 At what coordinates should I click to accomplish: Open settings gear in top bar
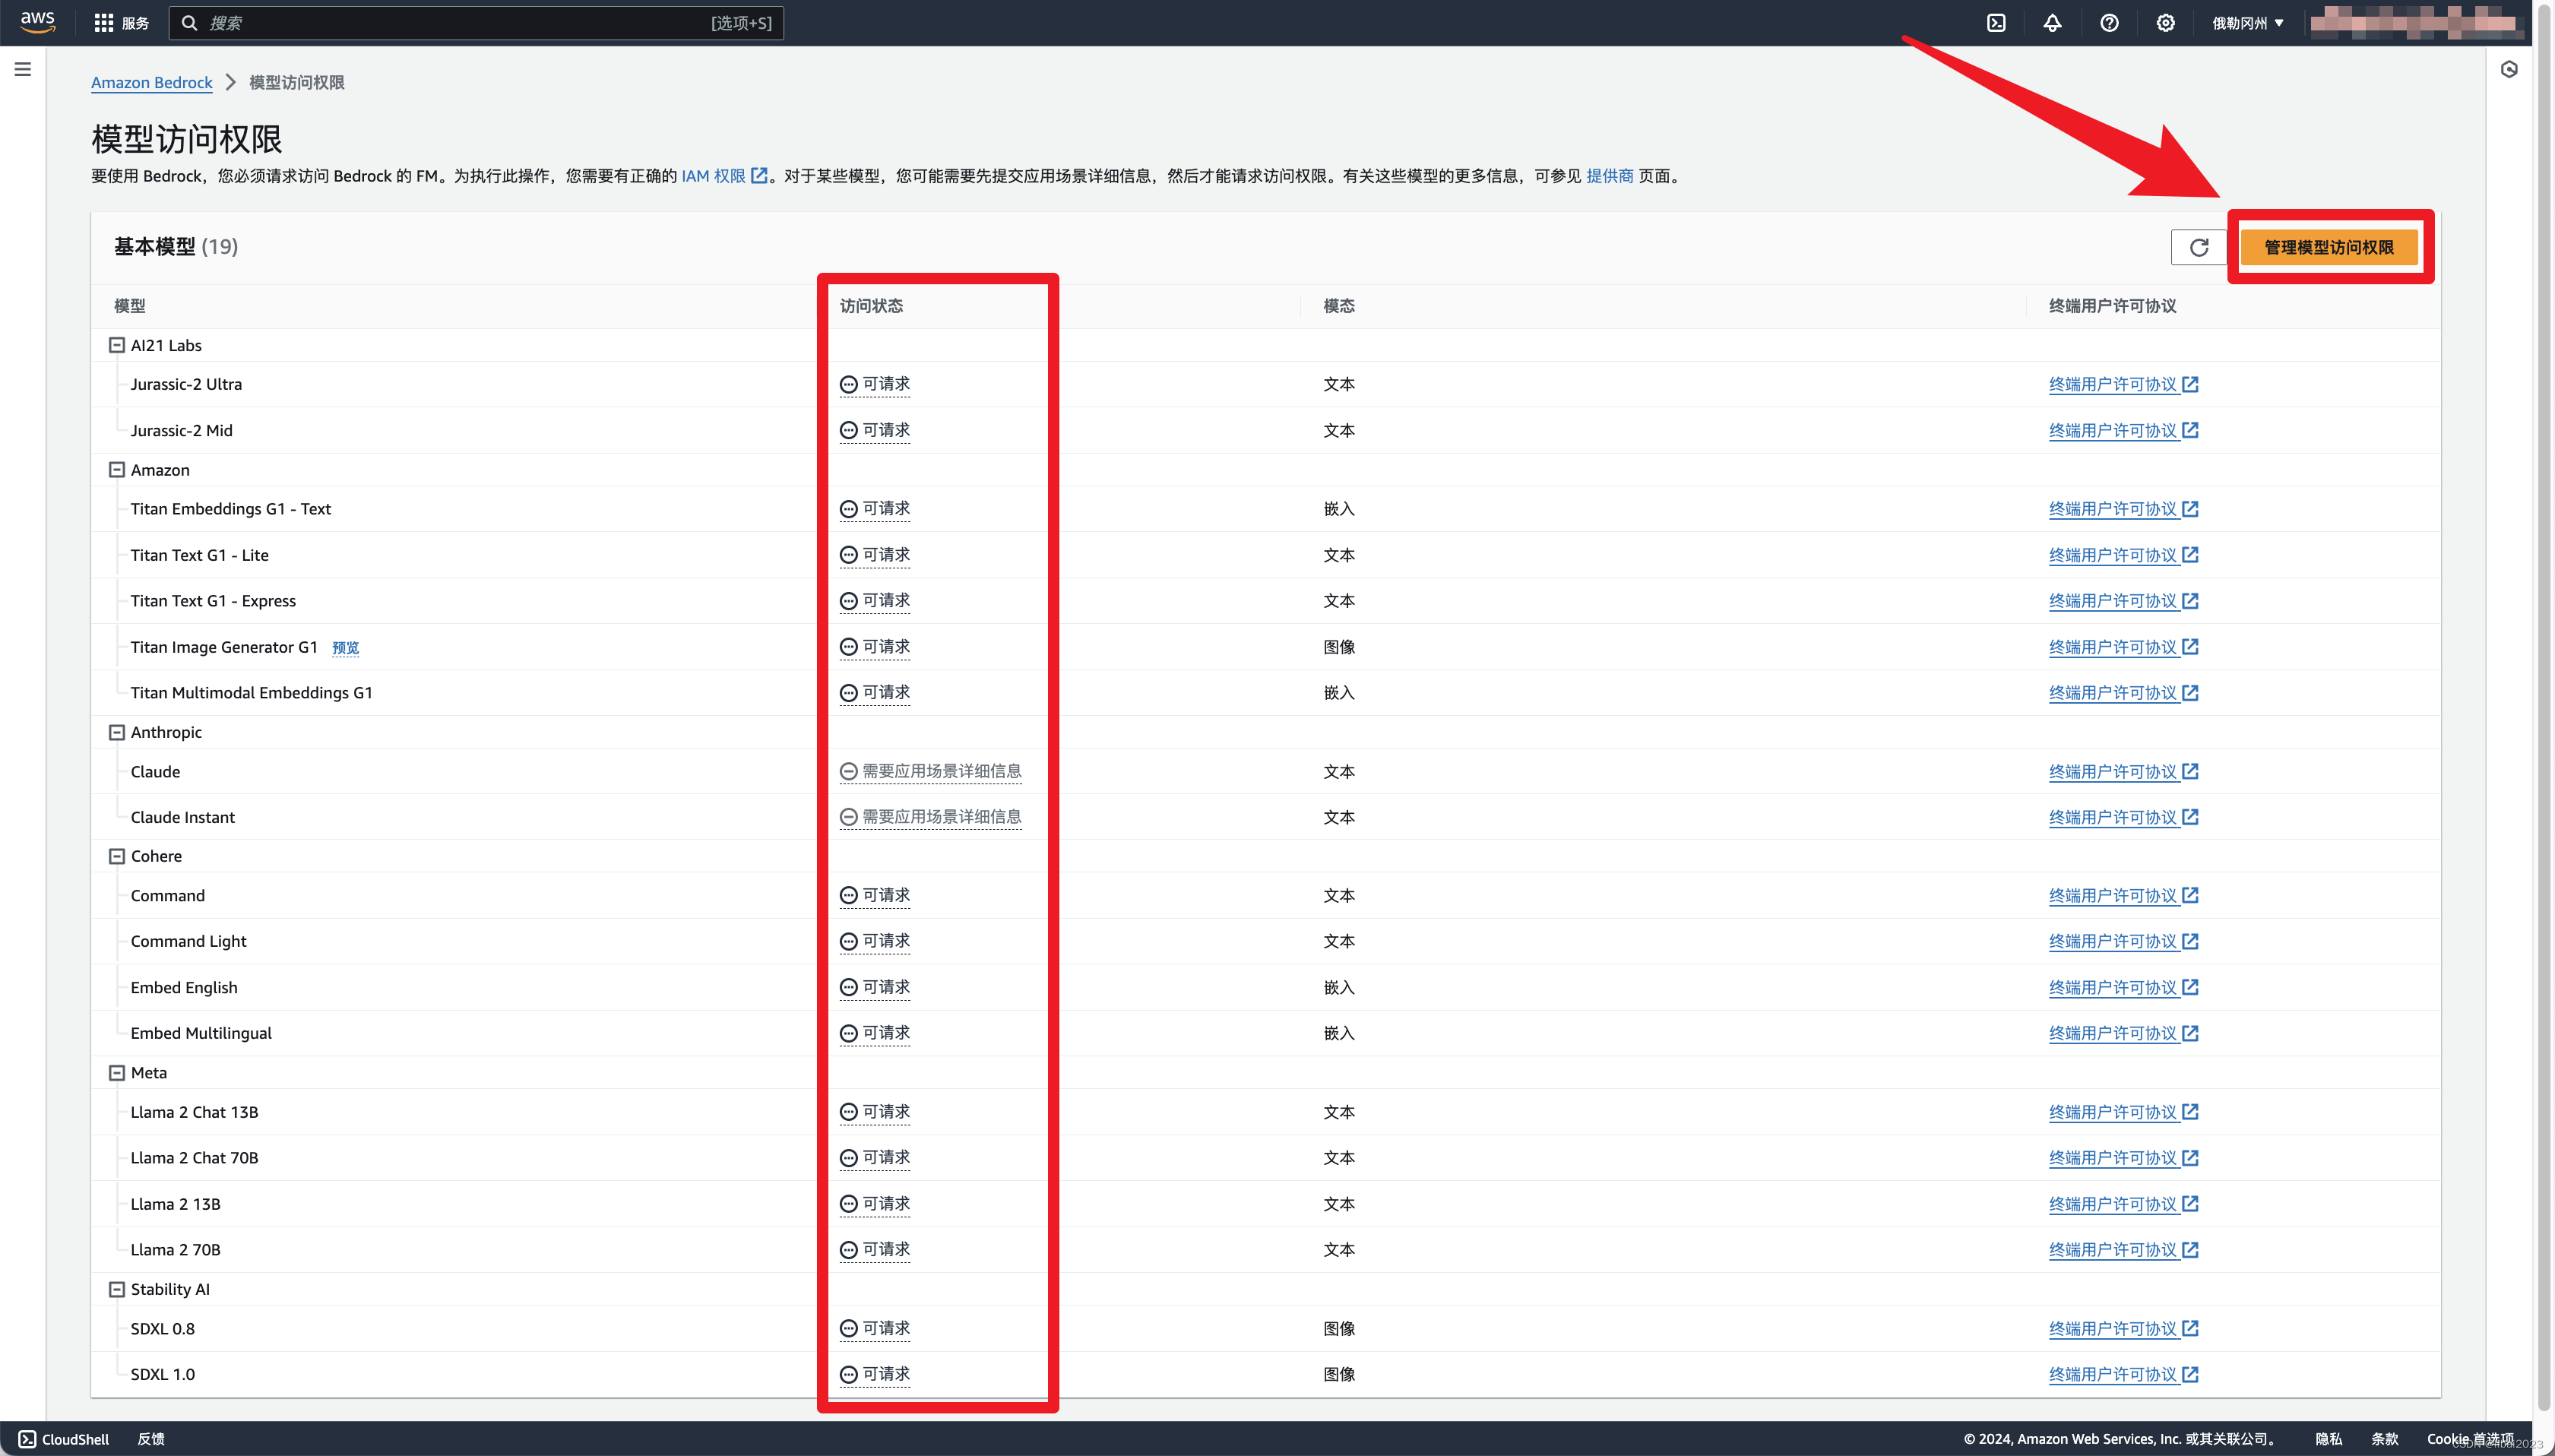tap(2165, 22)
